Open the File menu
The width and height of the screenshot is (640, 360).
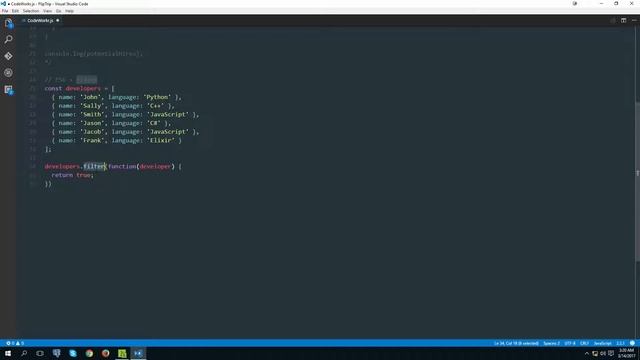point(5,11)
